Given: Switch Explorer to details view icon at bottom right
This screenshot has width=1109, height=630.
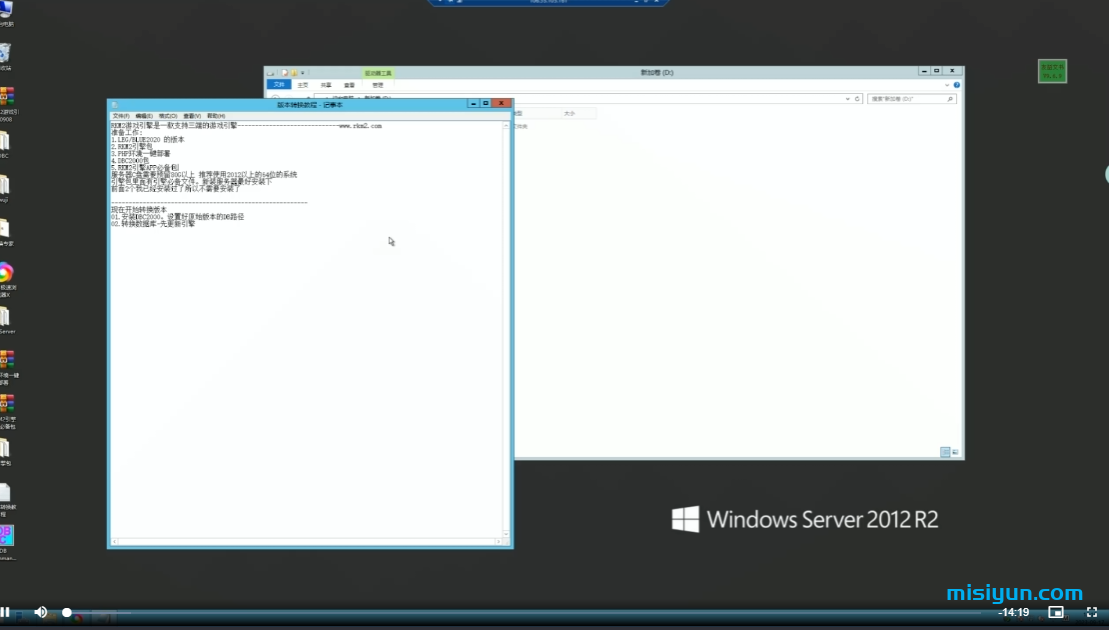Looking at the screenshot, I should click(945, 452).
